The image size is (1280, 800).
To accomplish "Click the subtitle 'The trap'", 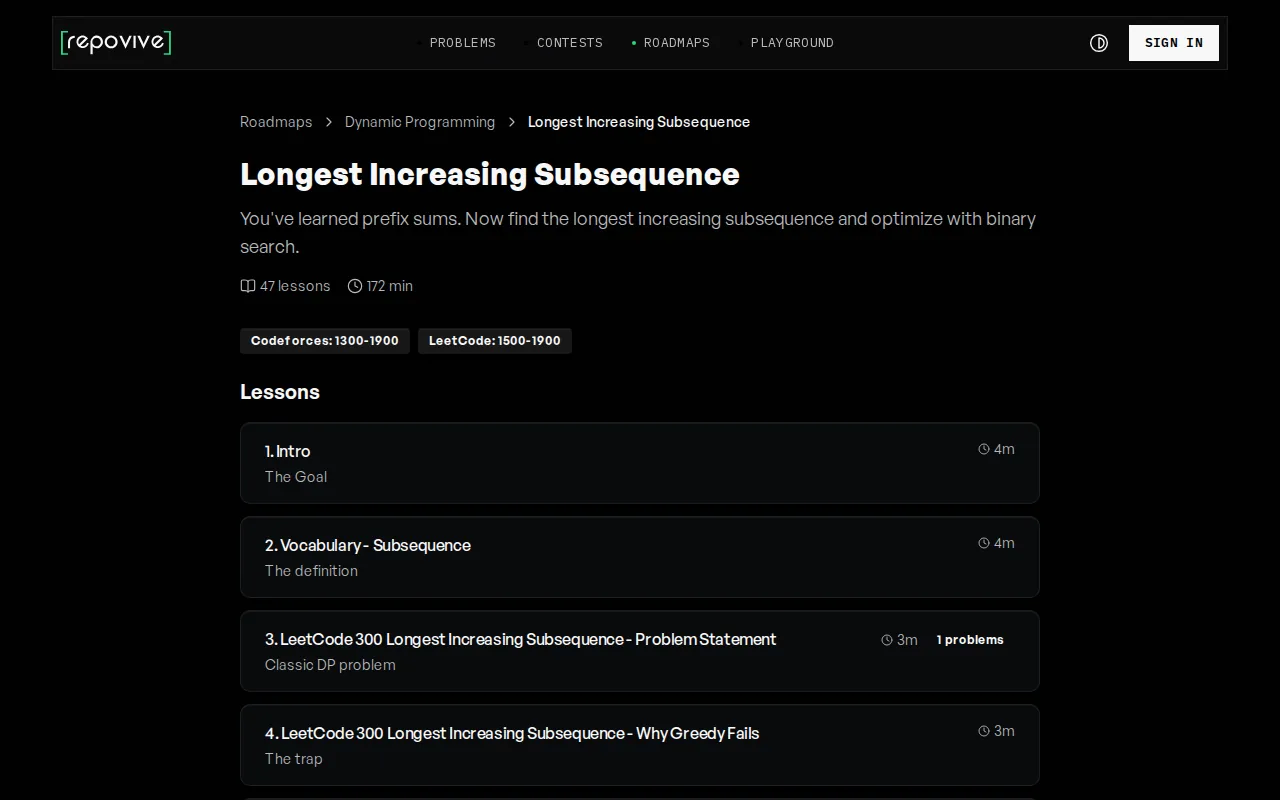I will [x=294, y=759].
